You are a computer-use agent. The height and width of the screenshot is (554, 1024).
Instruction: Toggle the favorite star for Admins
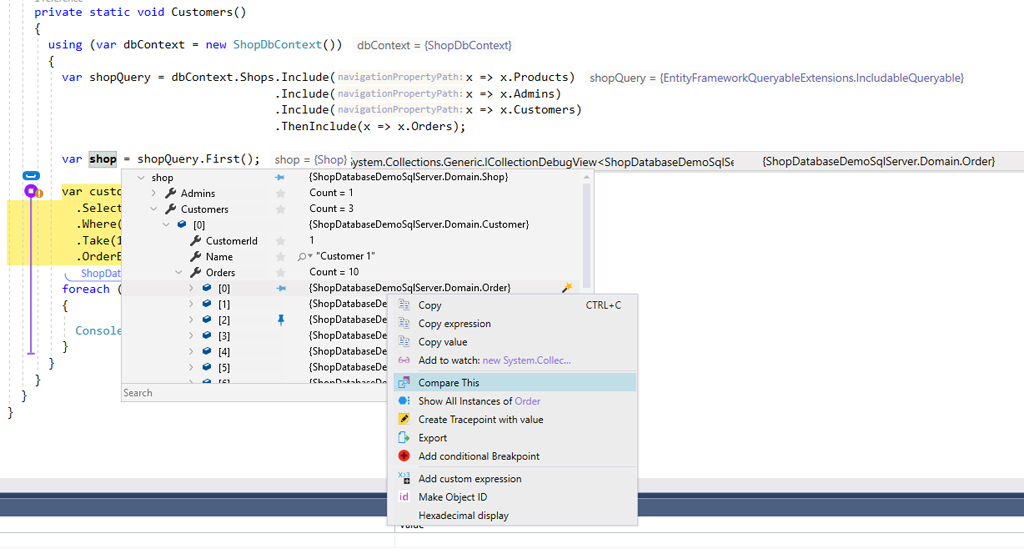coord(281,193)
